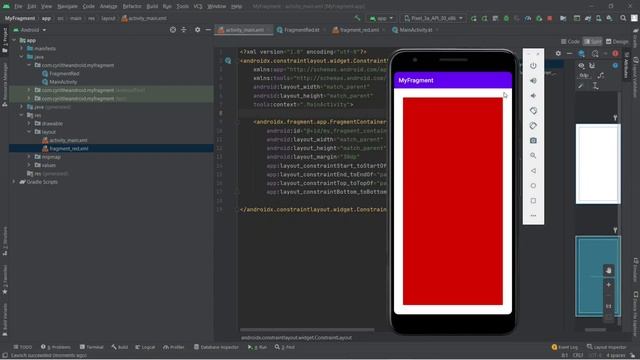Open the Build menu

152,6
